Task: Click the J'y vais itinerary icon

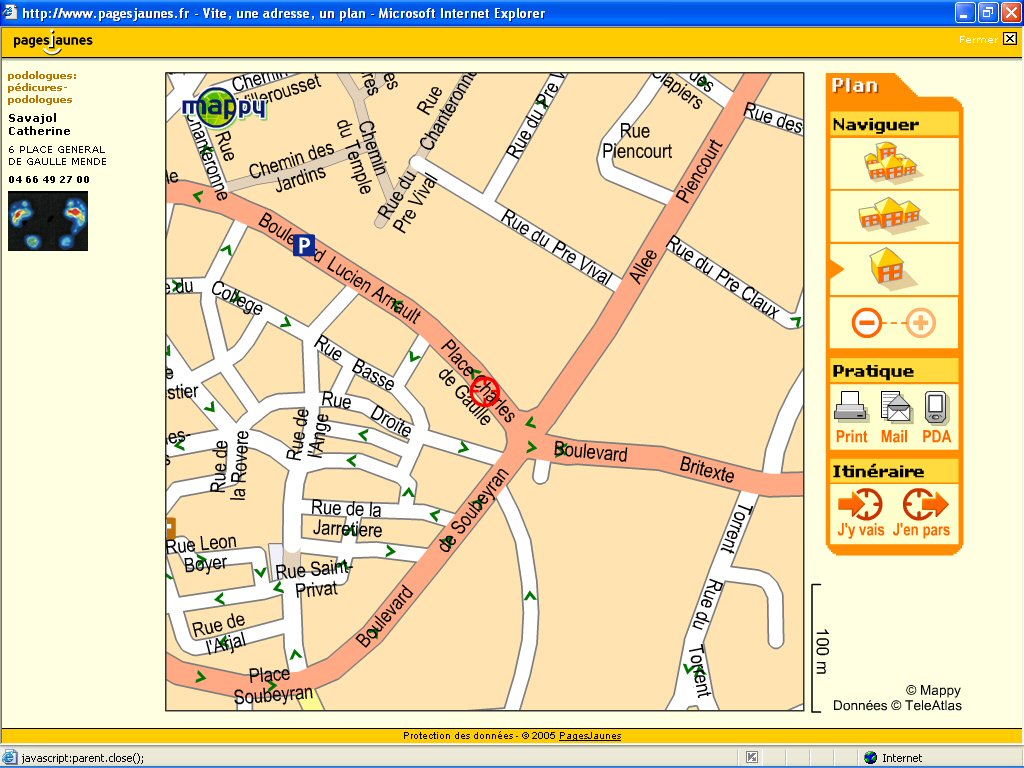Action: [x=860, y=504]
